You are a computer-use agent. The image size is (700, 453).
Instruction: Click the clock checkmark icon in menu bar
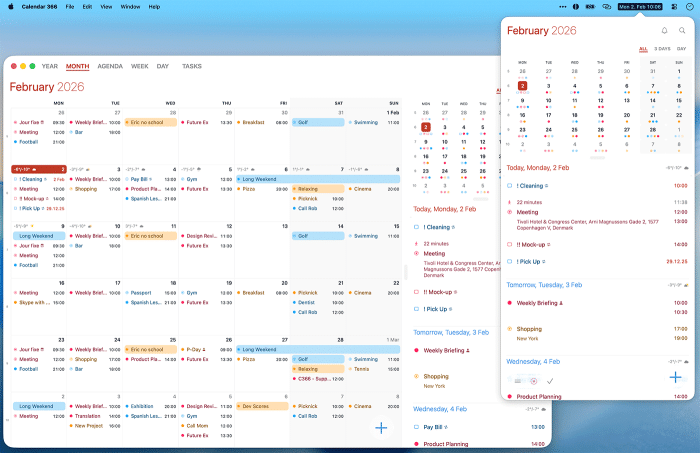(x=689, y=7)
